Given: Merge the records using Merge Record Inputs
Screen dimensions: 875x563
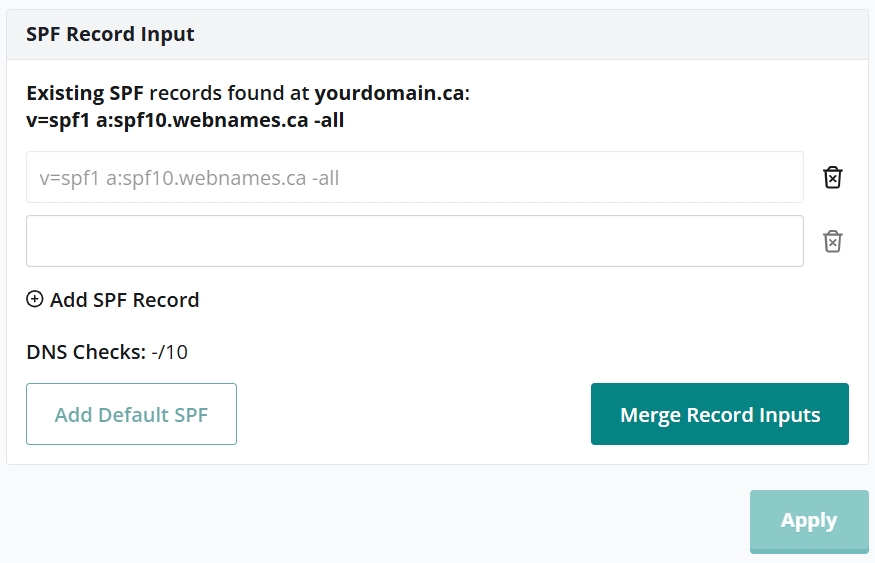Looking at the screenshot, I should coord(719,415).
